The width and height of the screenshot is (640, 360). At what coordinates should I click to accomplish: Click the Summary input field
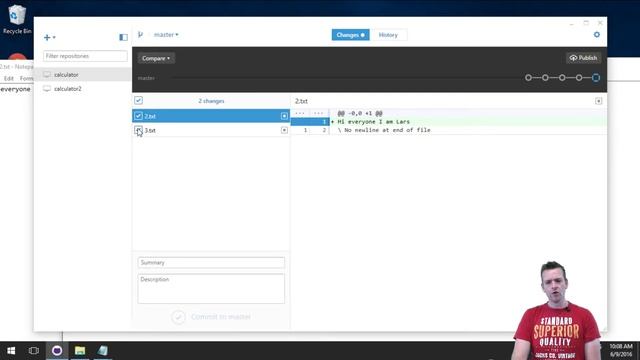pyautogui.click(x=211, y=262)
